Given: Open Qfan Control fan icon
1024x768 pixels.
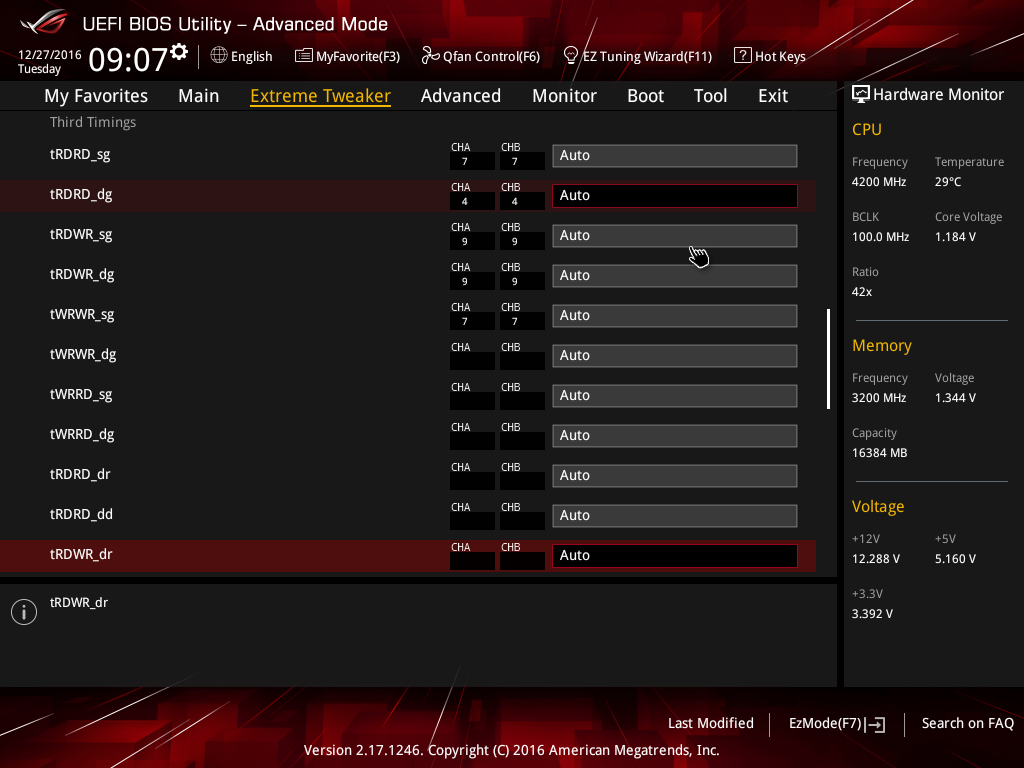Looking at the screenshot, I should click(x=430, y=56).
